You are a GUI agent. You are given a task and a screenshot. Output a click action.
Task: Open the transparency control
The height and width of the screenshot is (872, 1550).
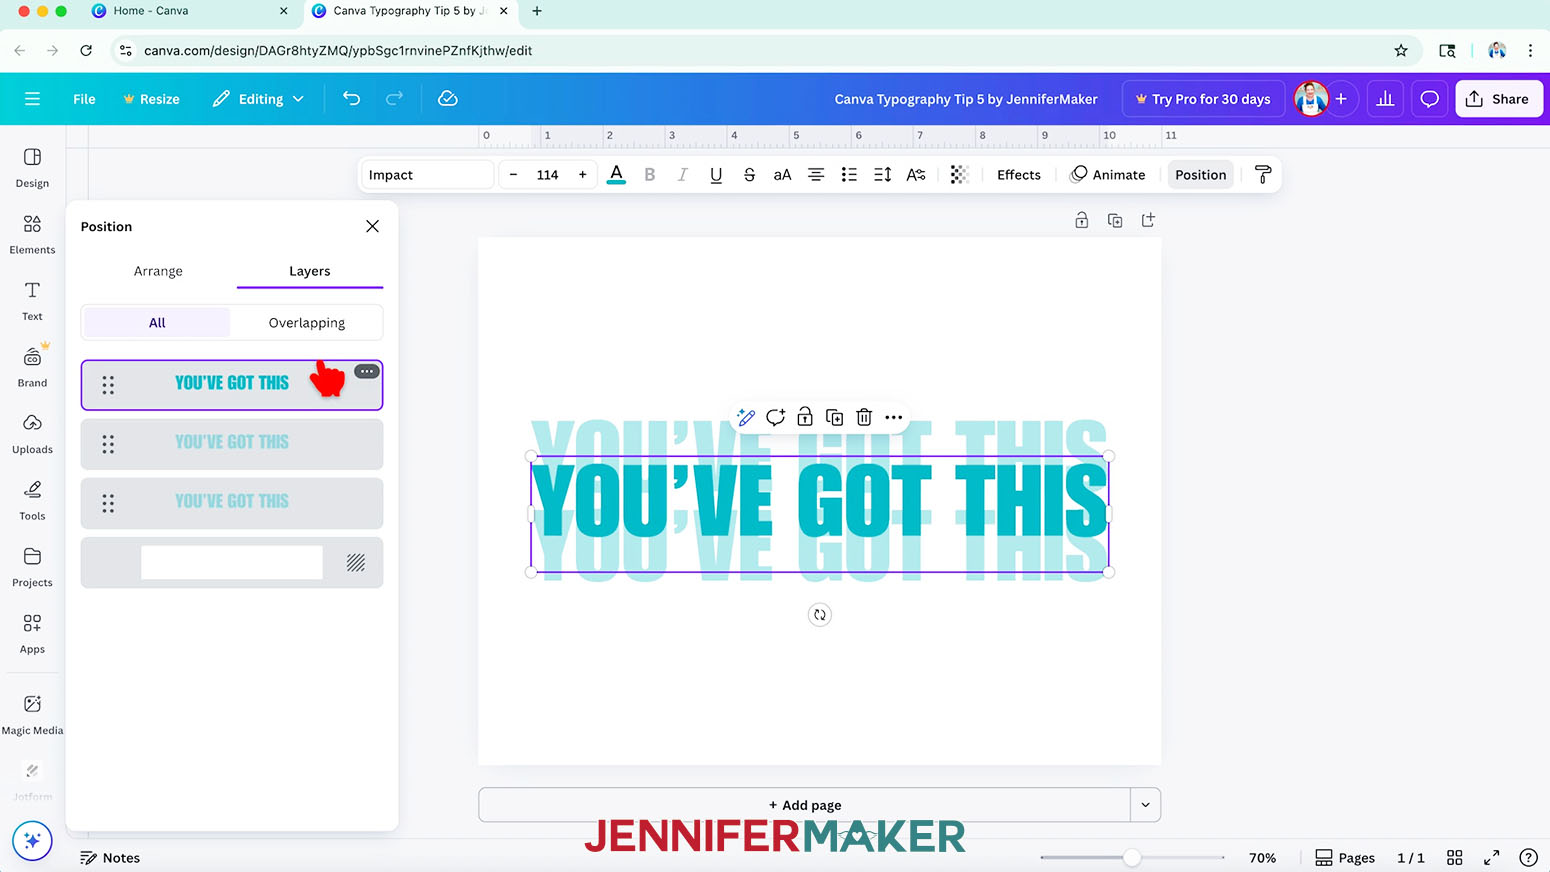coord(959,175)
